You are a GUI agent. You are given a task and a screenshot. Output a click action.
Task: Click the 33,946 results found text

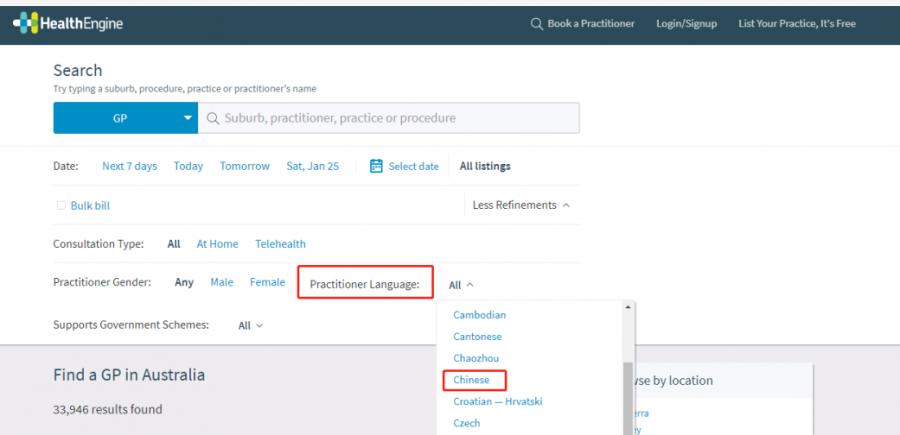[x=107, y=410]
